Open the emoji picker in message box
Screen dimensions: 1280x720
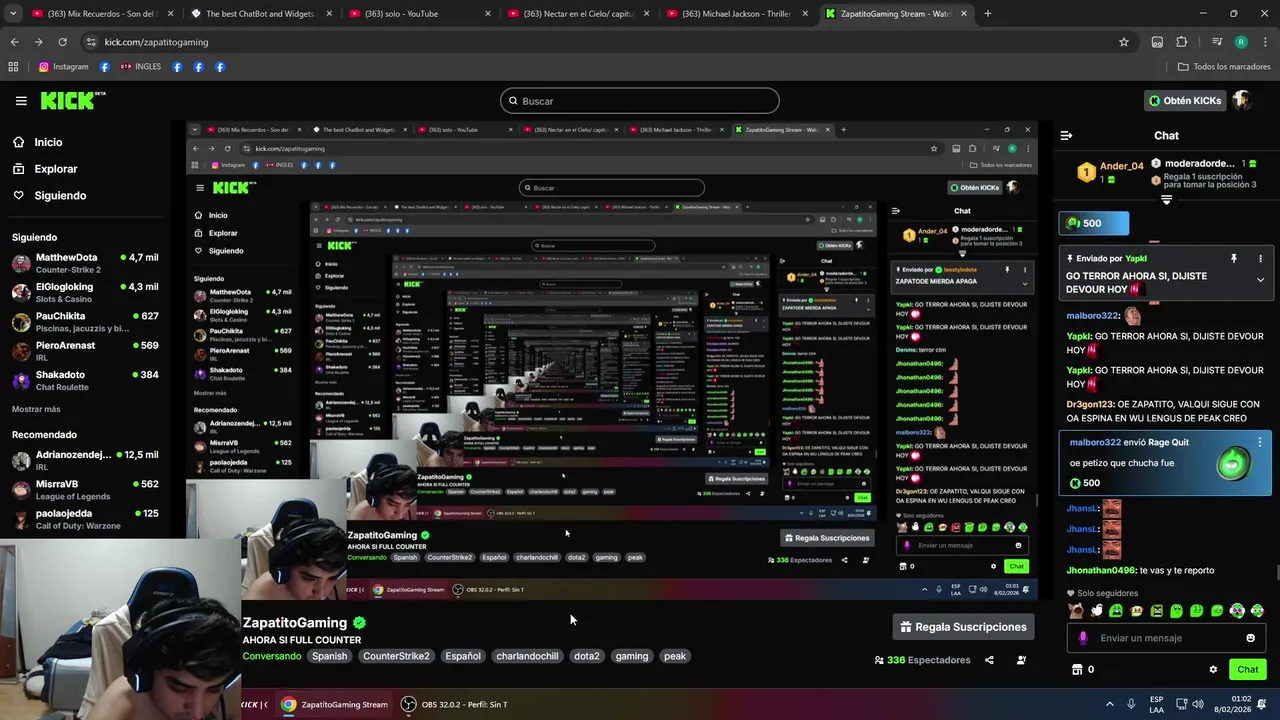click(x=1250, y=638)
